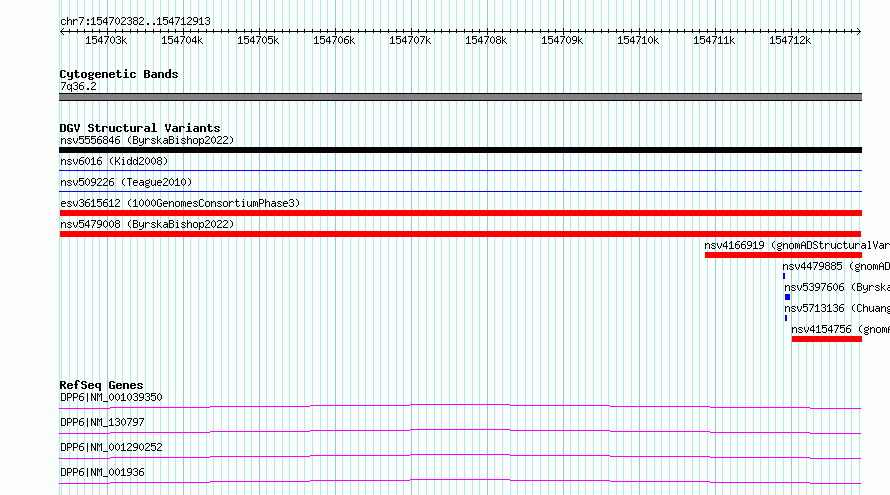Click the 154710k ruler tick label
890x495 pixels.
tap(639, 40)
